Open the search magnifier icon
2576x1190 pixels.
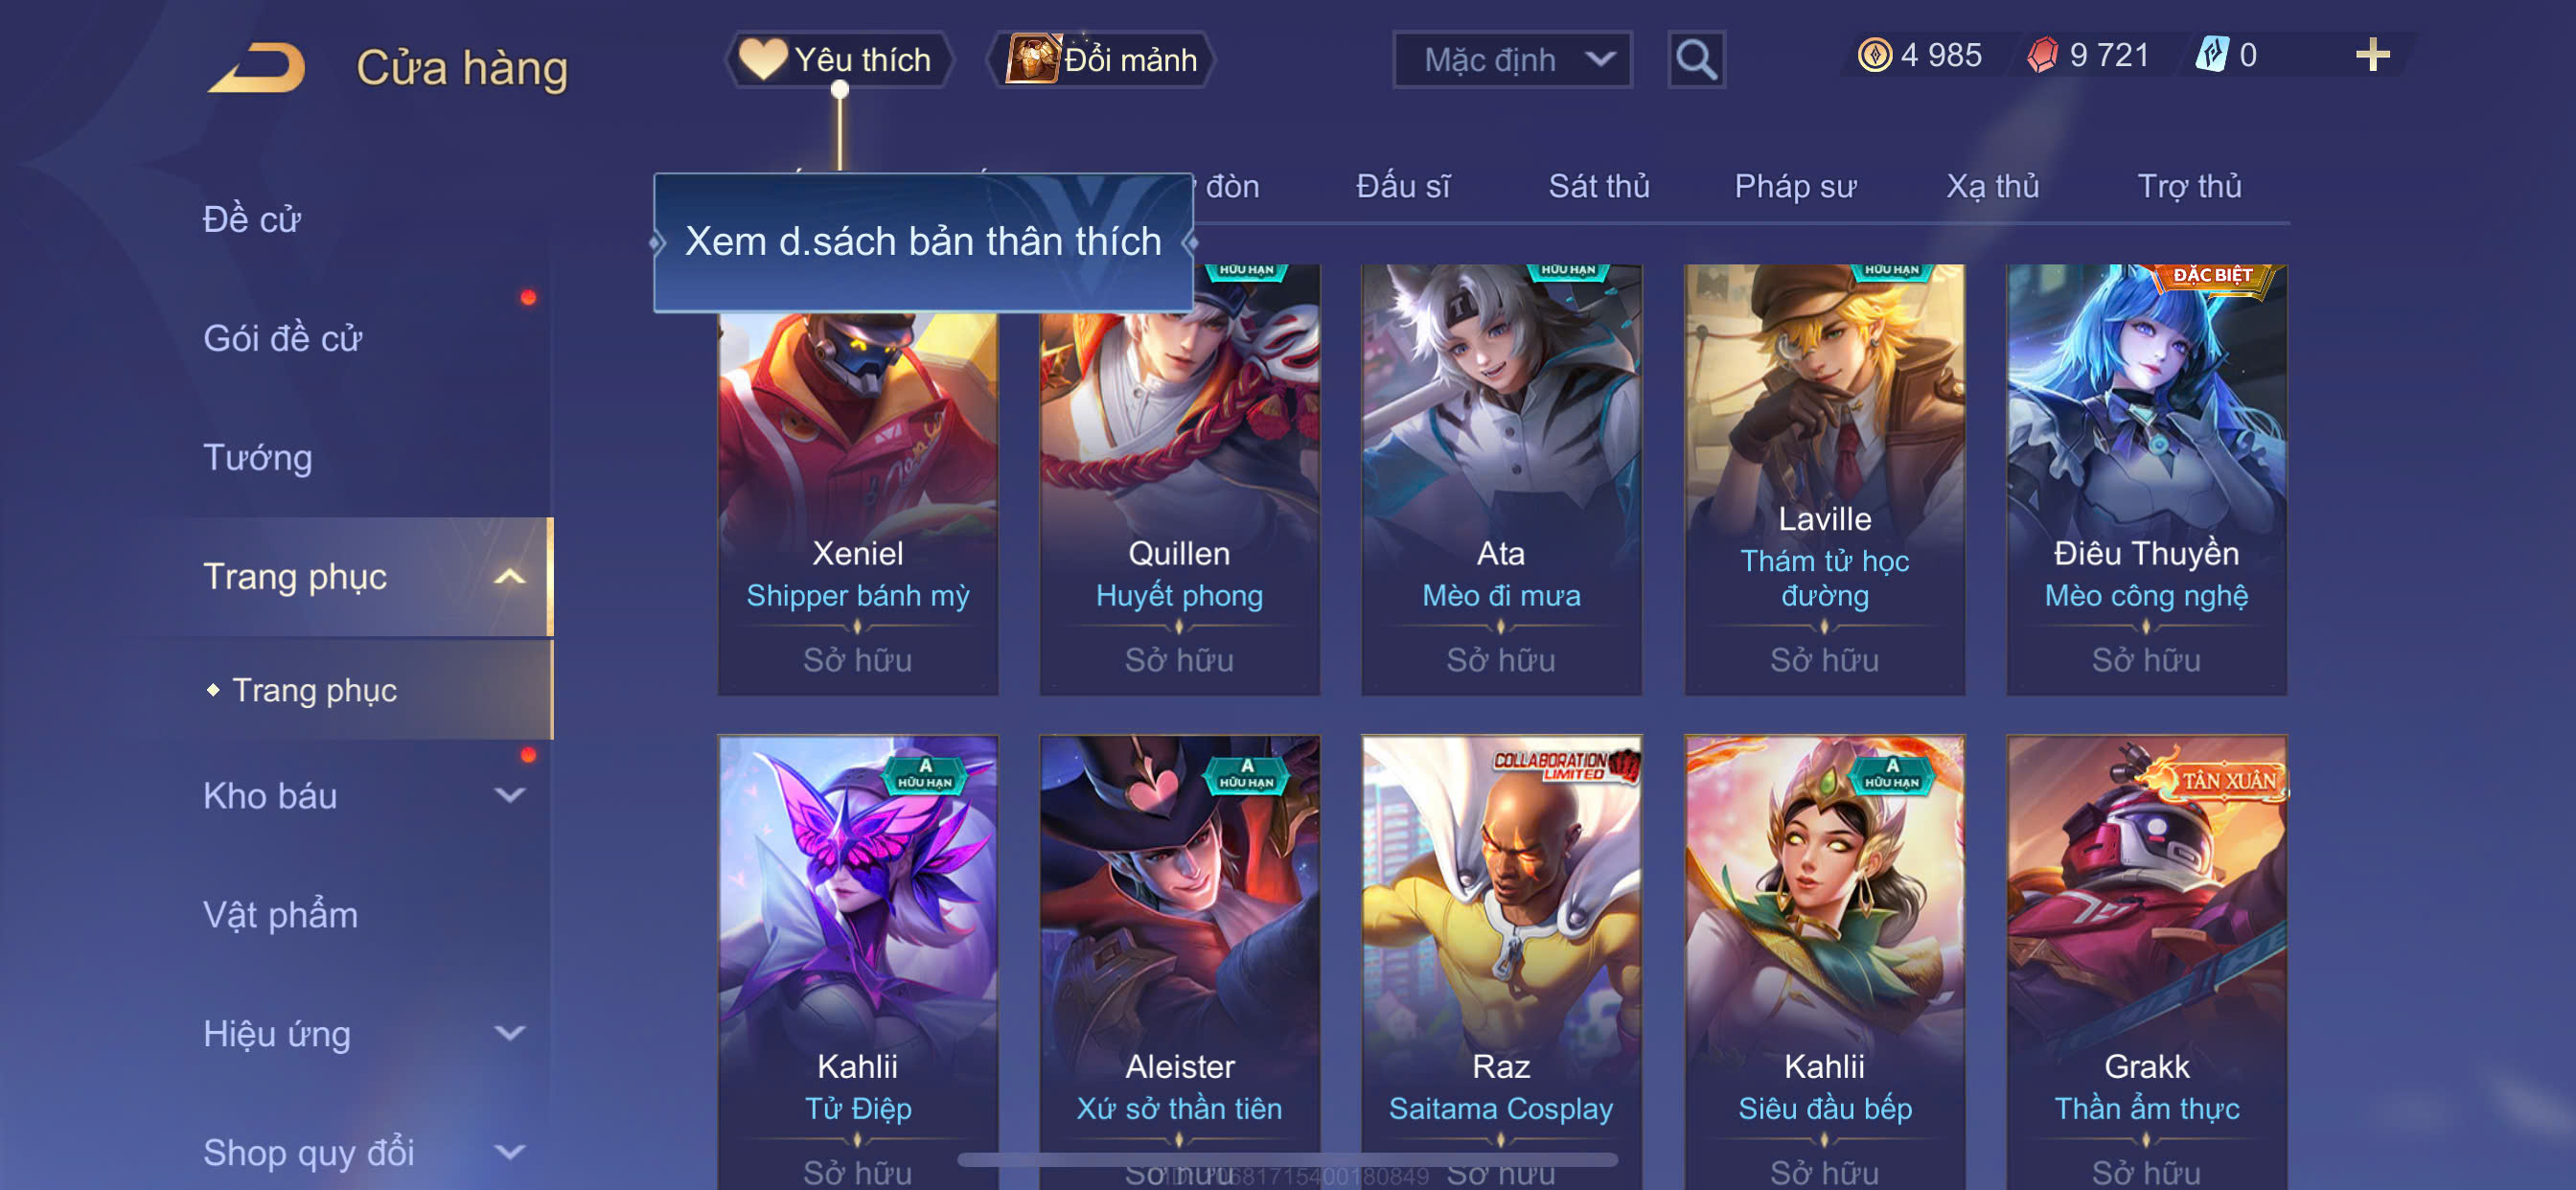pos(1696,60)
